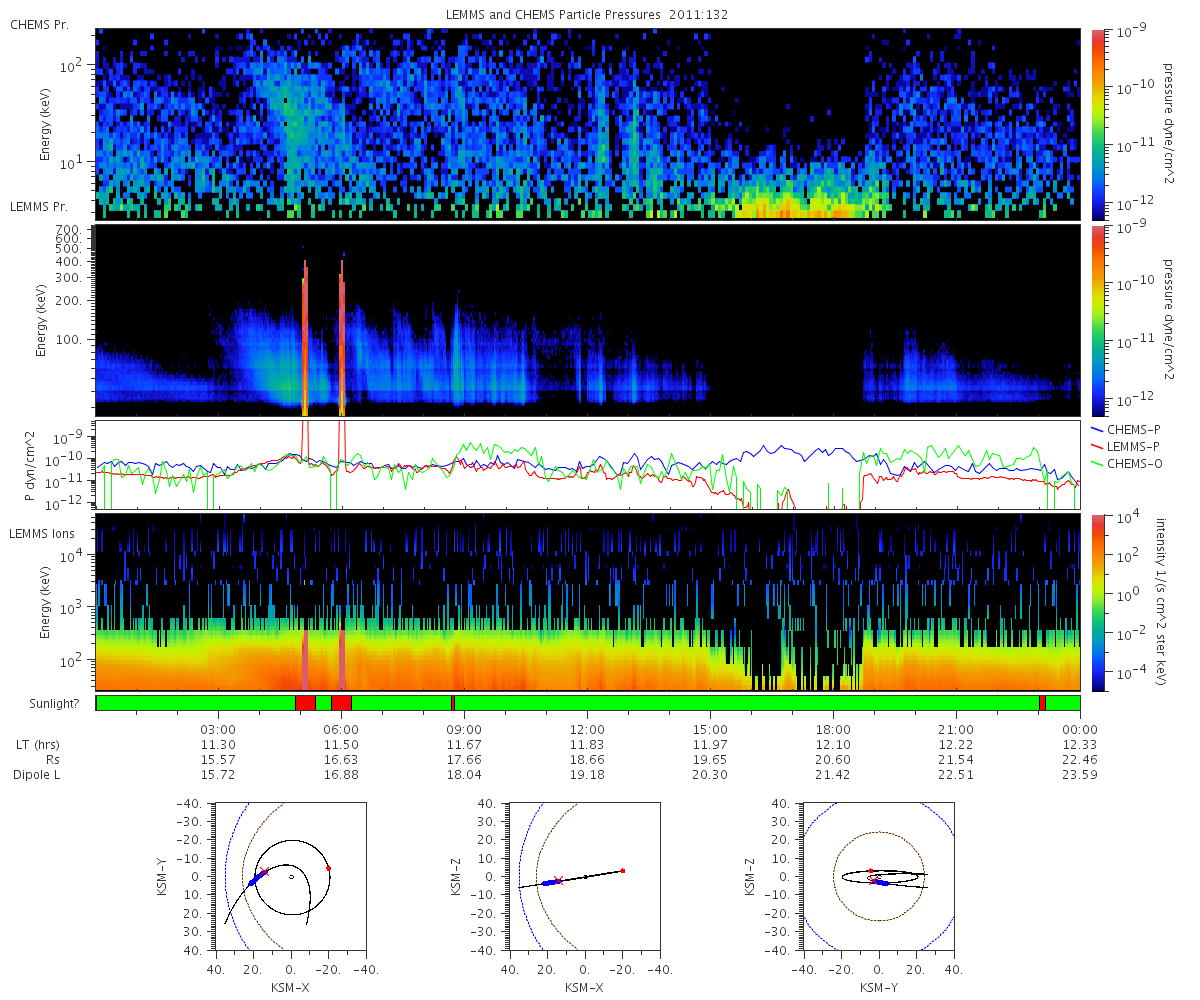Click the KSM-X versus KSM-Z orbit plot

[584, 876]
